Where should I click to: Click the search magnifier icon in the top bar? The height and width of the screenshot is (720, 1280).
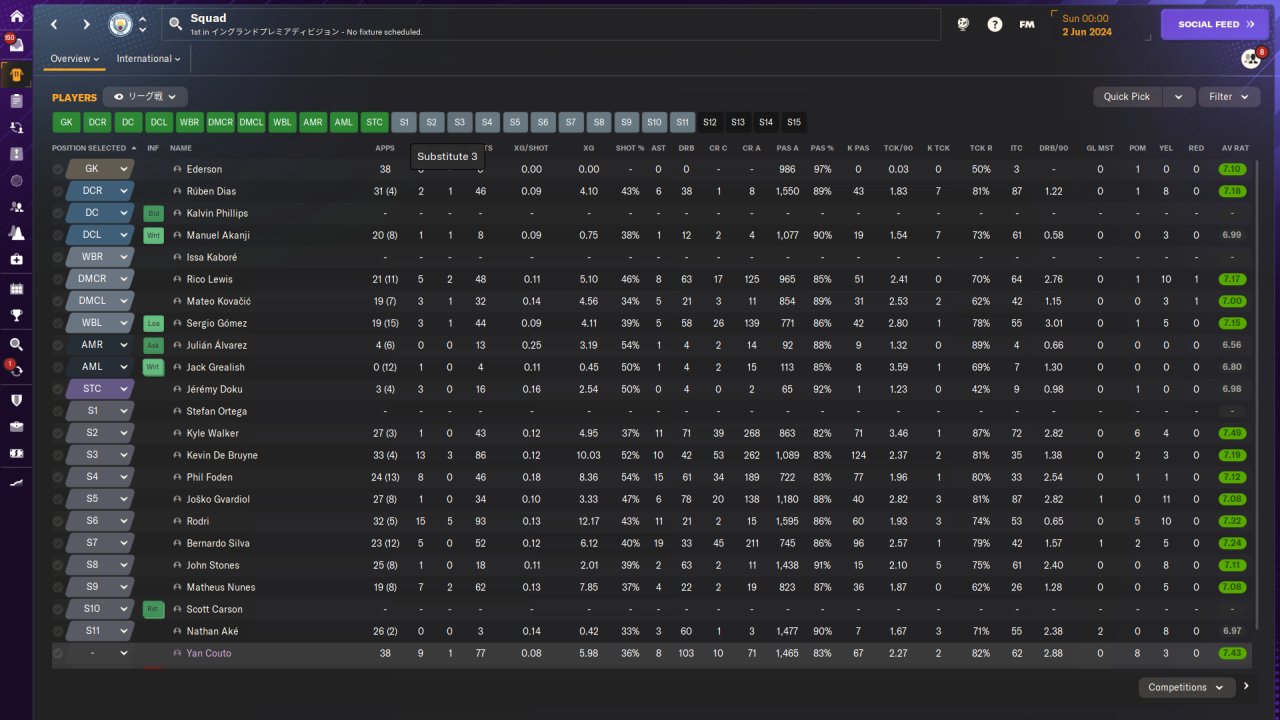pyautogui.click(x=175, y=24)
